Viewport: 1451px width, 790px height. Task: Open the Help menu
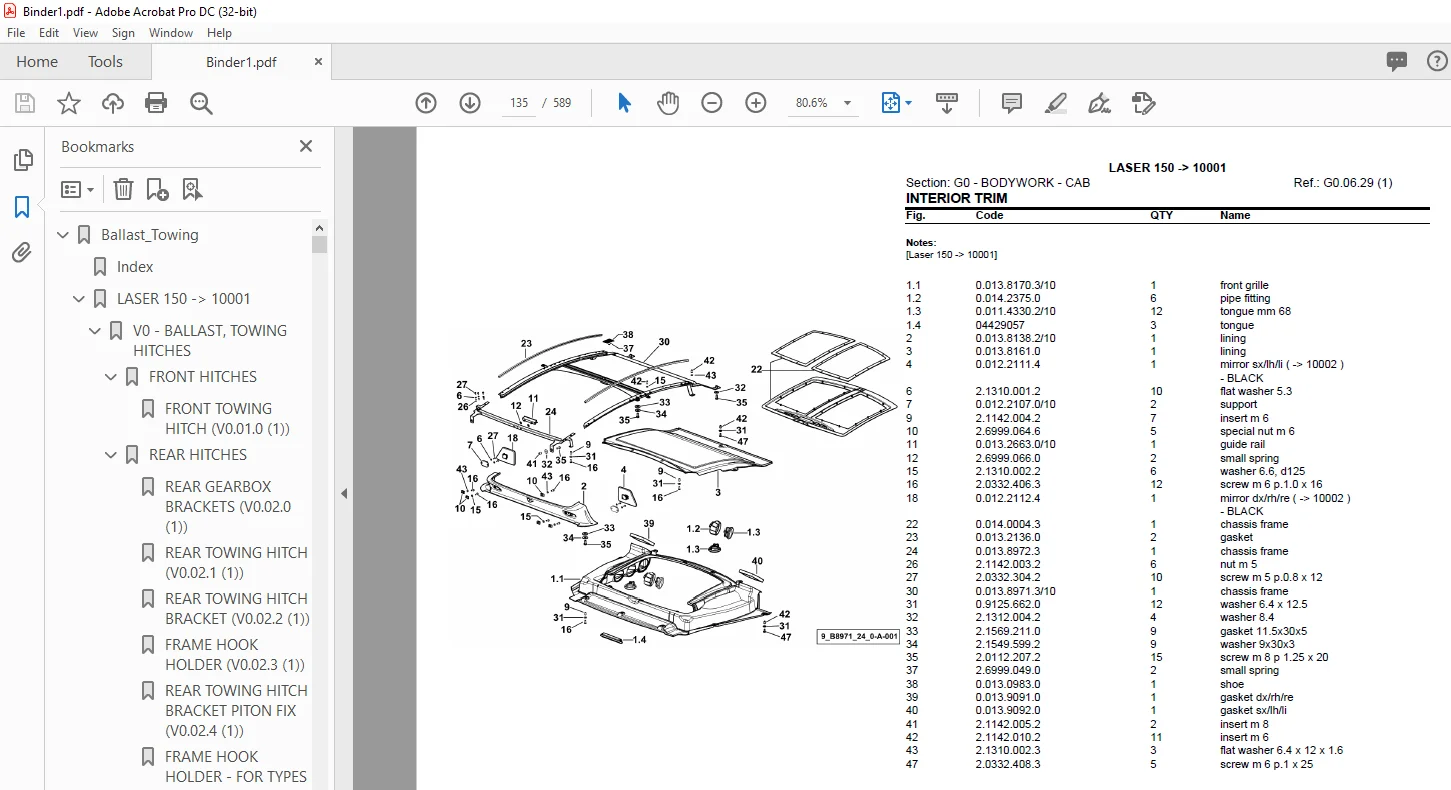(220, 33)
